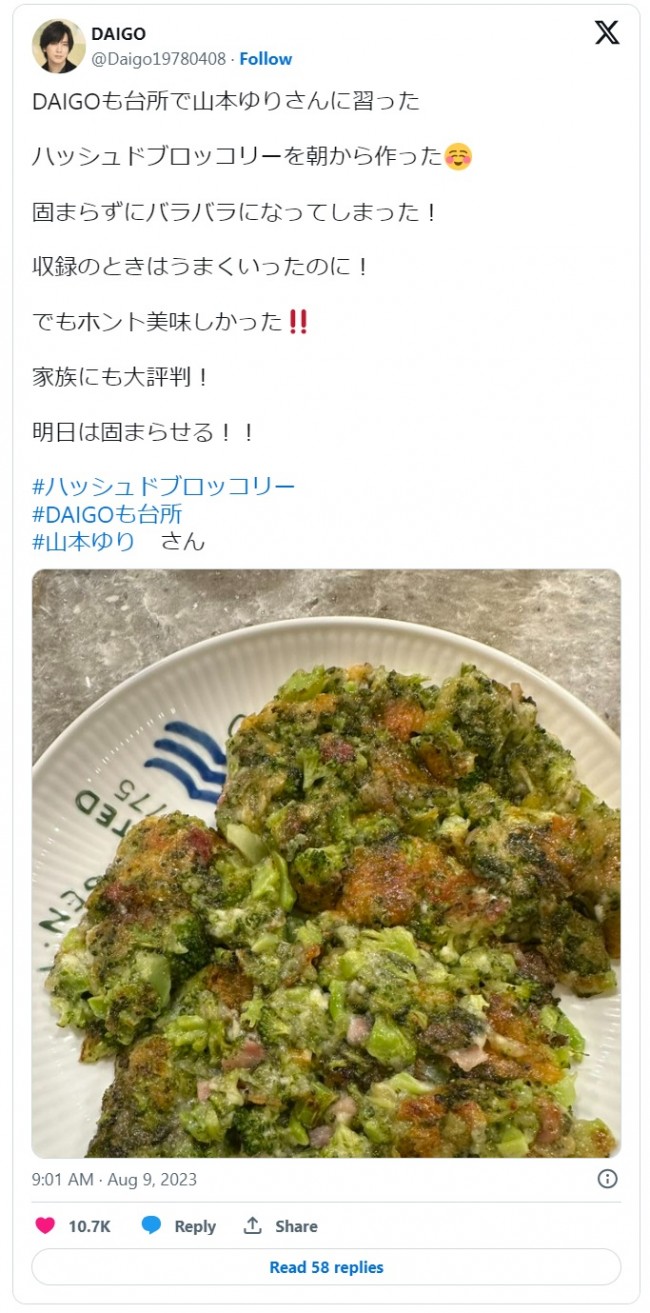Click the red double exclamation emoji
The image size is (650, 1313).
pos(297,322)
